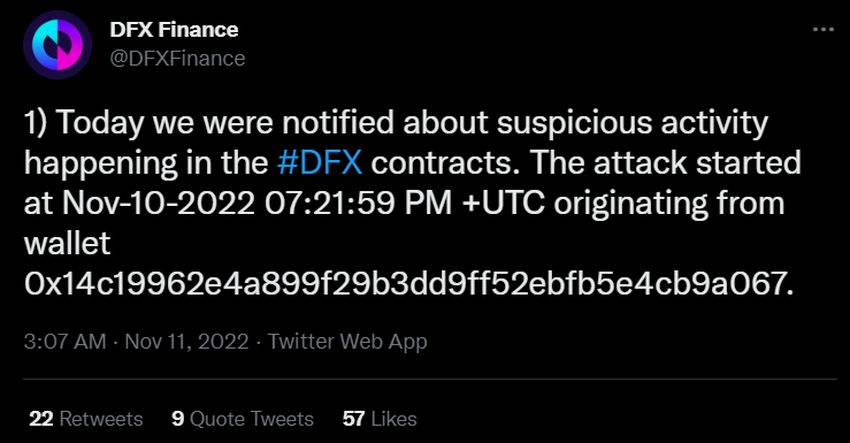
Task: View the 57 Likes list
Action: [x=380, y=418]
